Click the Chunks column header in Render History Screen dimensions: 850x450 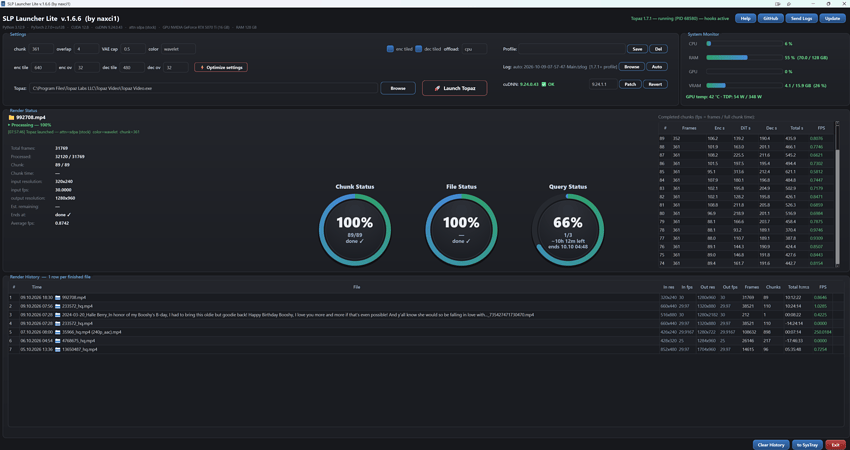pyautogui.click(x=772, y=287)
